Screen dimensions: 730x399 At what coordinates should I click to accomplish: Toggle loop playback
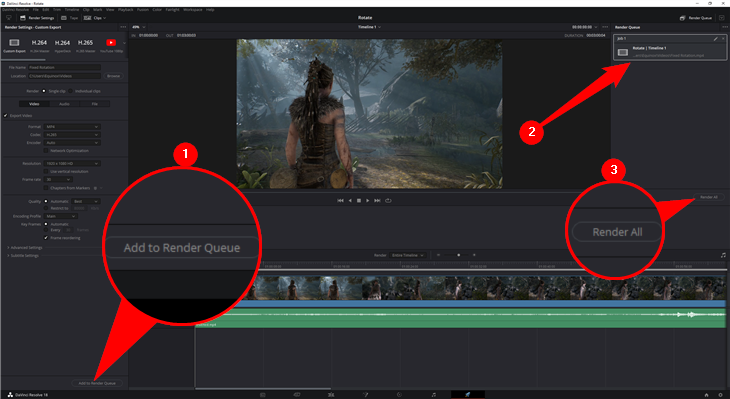pos(388,201)
